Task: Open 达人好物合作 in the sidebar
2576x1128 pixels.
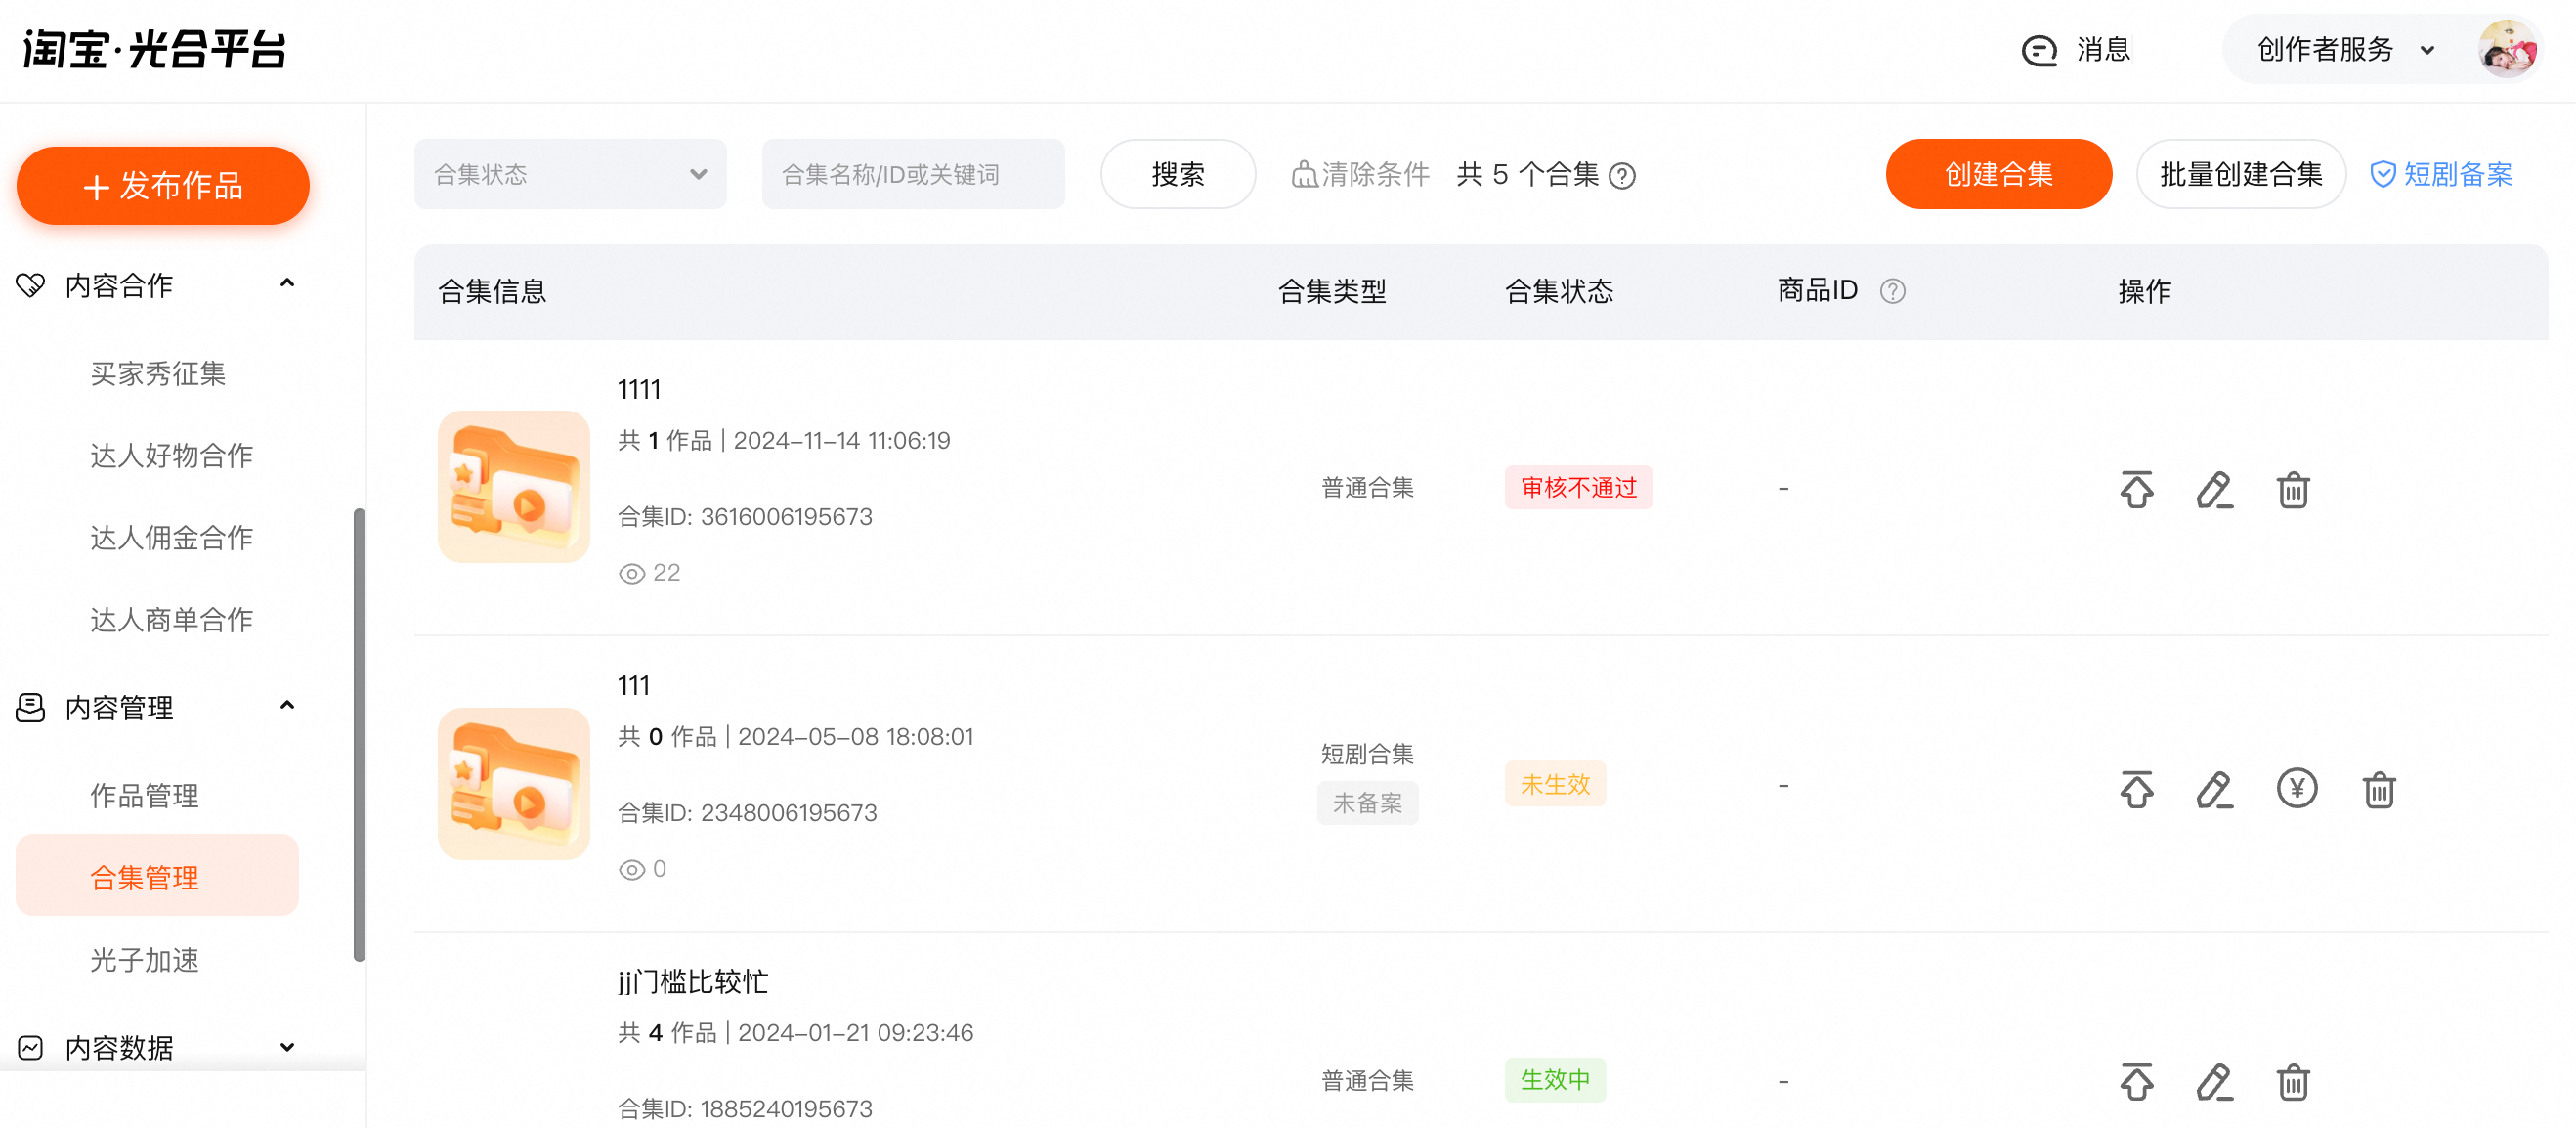Action: click(x=171, y=456)
